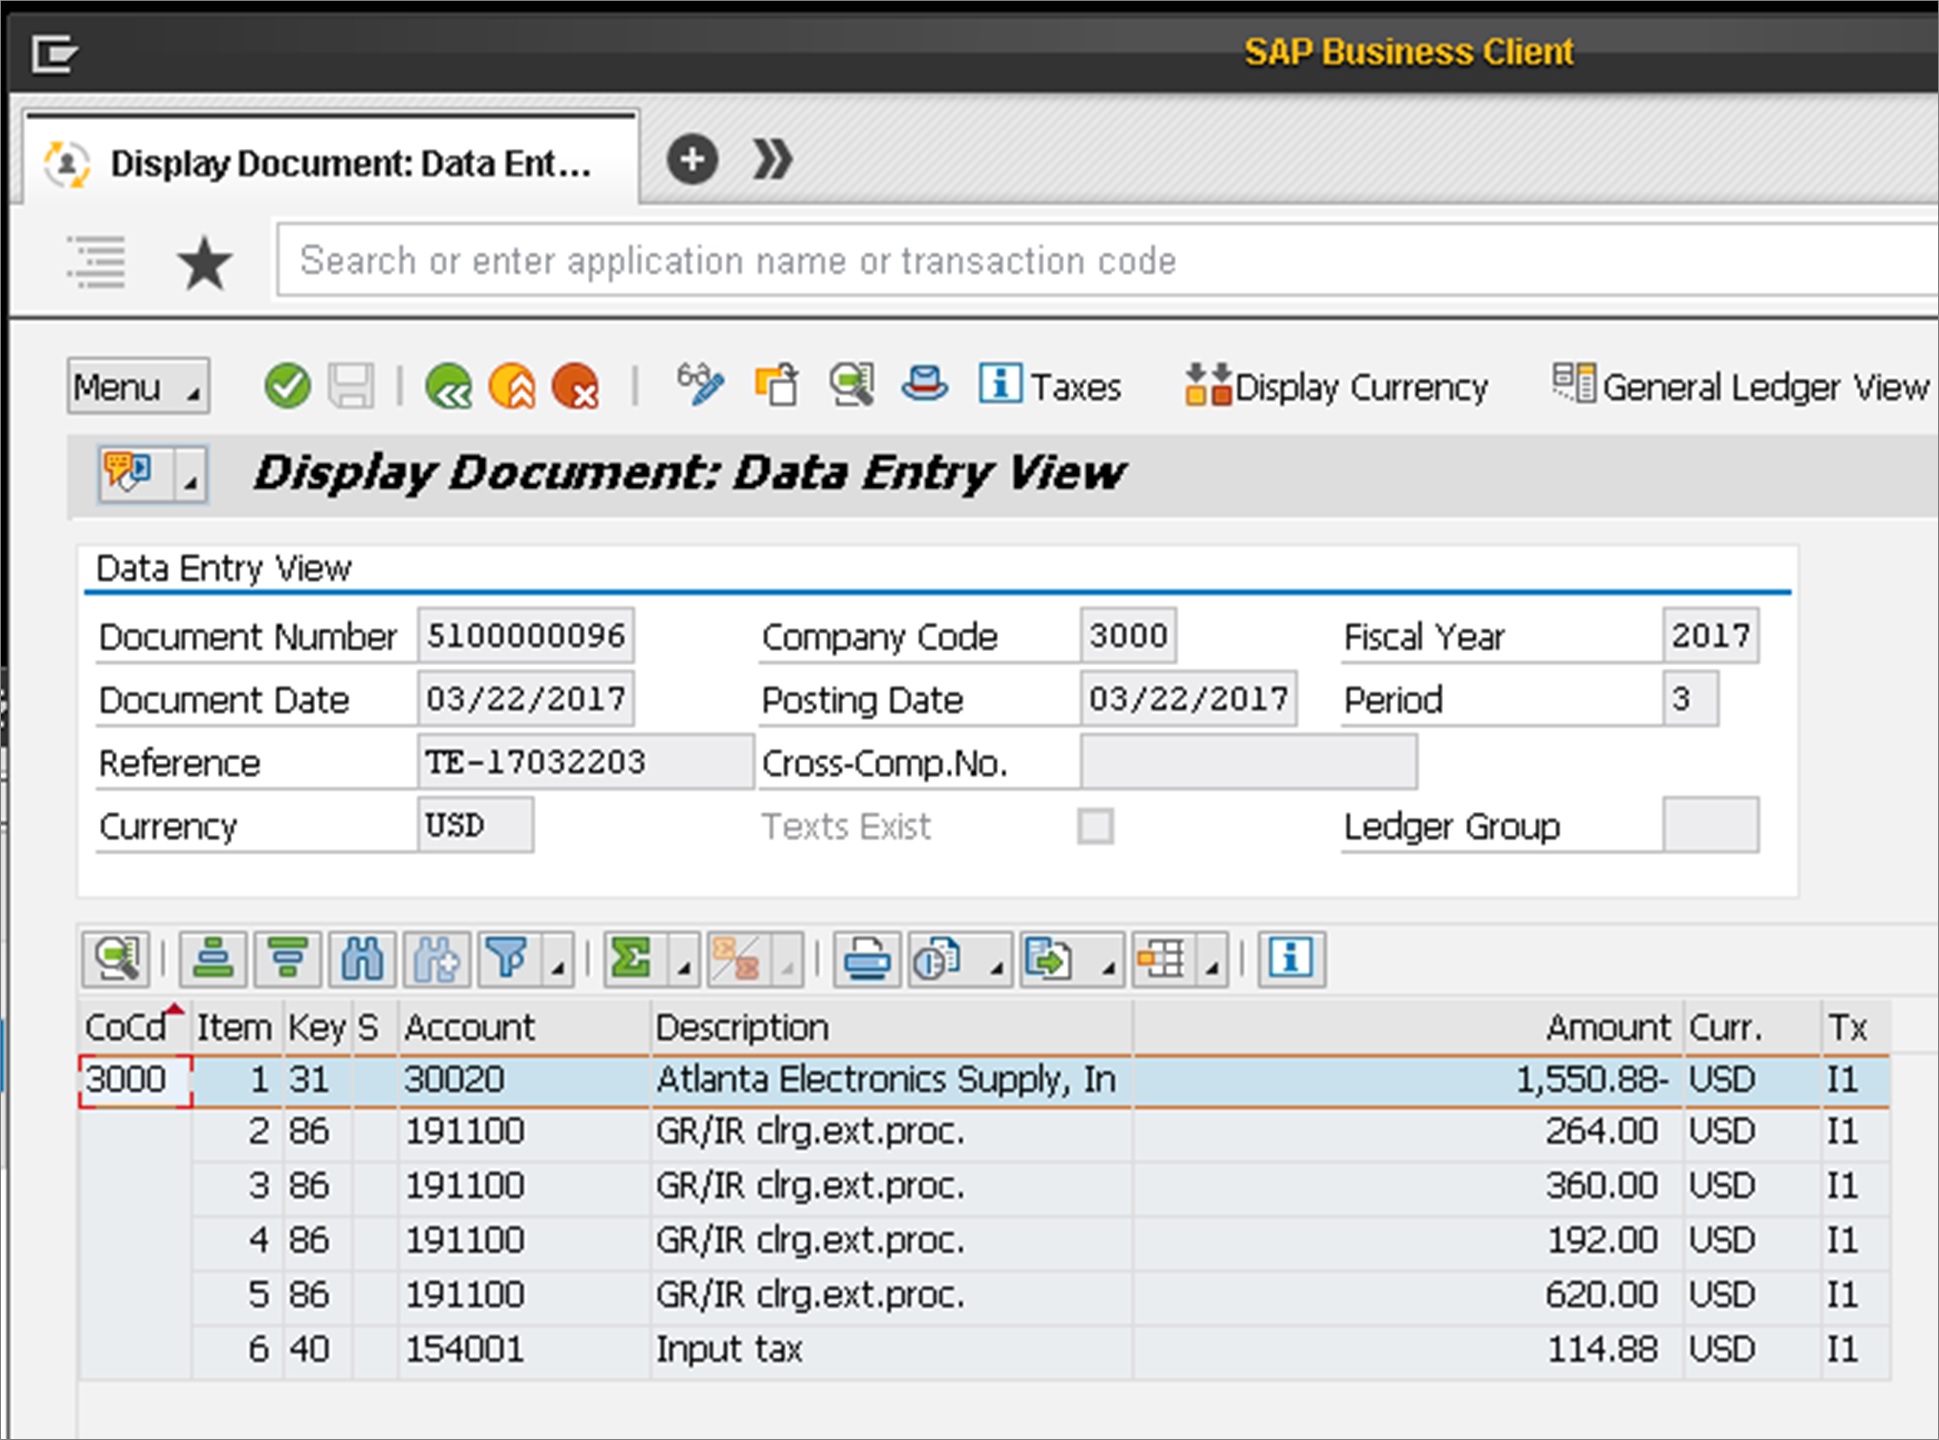
Task: Expand the Total sigma dropdown arrow
Action: click(684, 962)
